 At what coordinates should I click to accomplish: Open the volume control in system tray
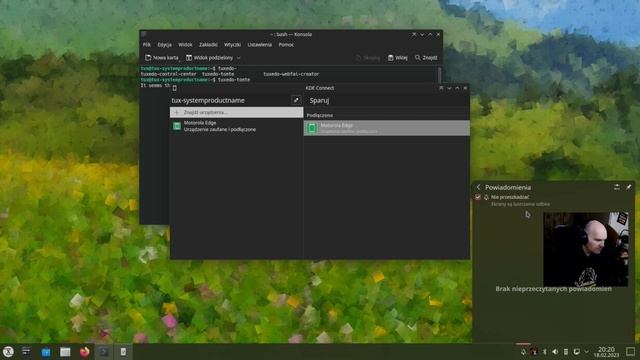point(555,351)
